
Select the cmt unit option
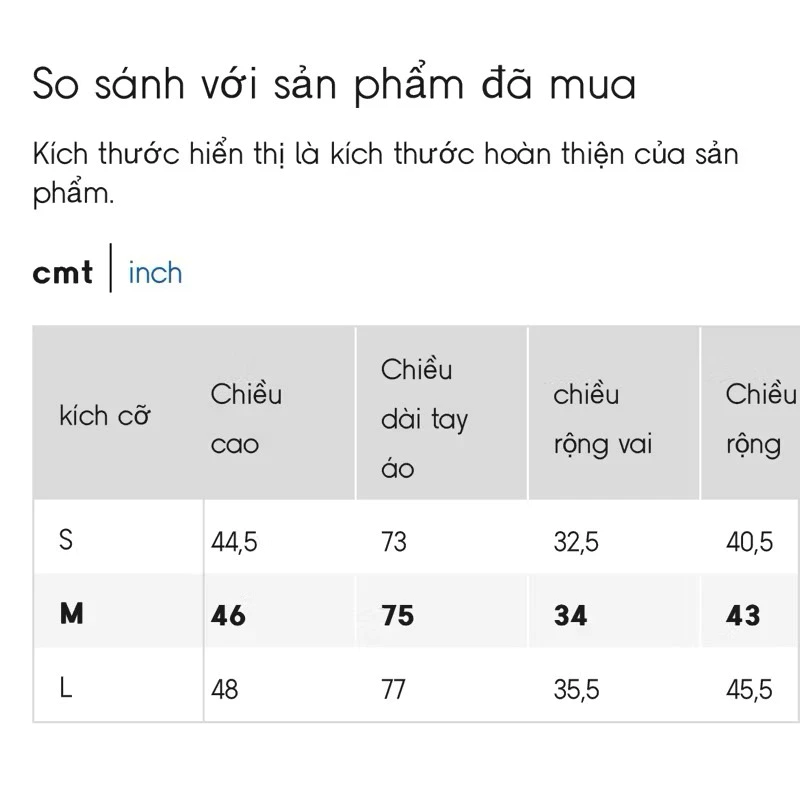(x=63, y=273)
